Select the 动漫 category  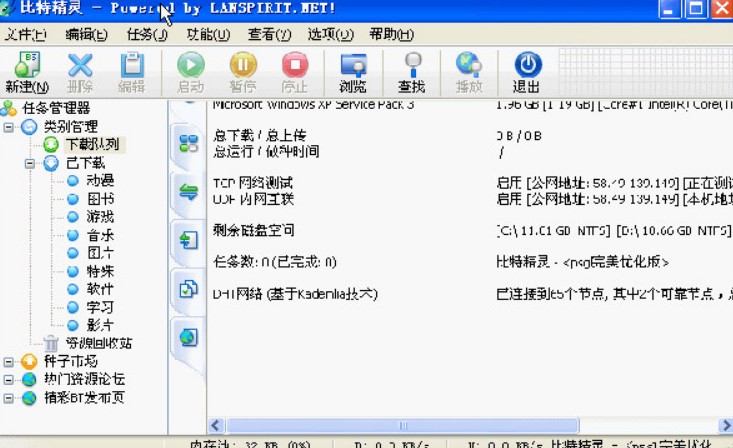pos(100,181)
